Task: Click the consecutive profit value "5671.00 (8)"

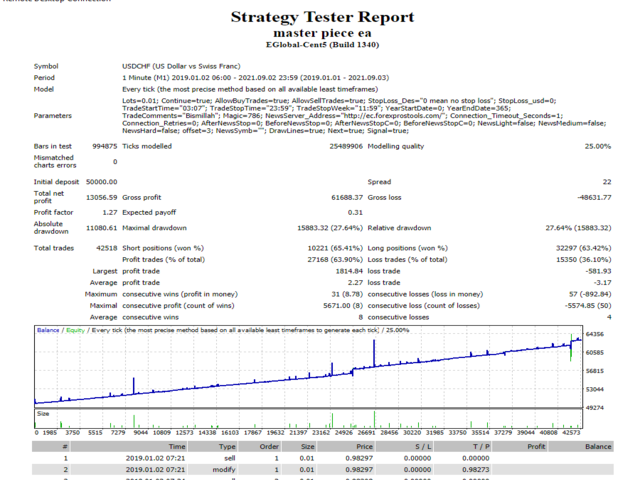Action: click(343, 305)
